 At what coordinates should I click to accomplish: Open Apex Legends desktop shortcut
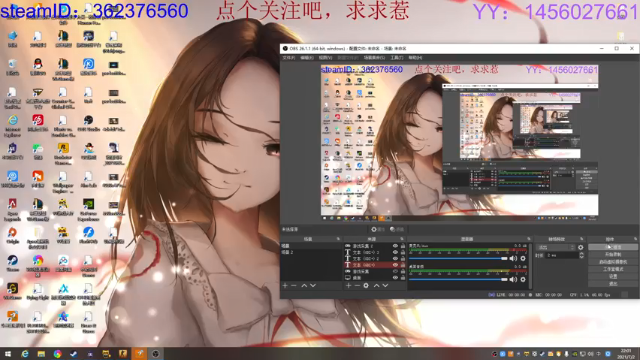point(12,208)
